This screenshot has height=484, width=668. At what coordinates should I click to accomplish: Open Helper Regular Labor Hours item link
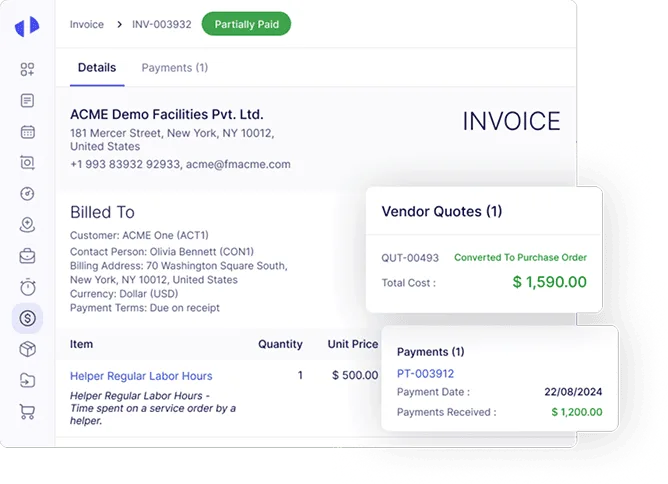141,376
